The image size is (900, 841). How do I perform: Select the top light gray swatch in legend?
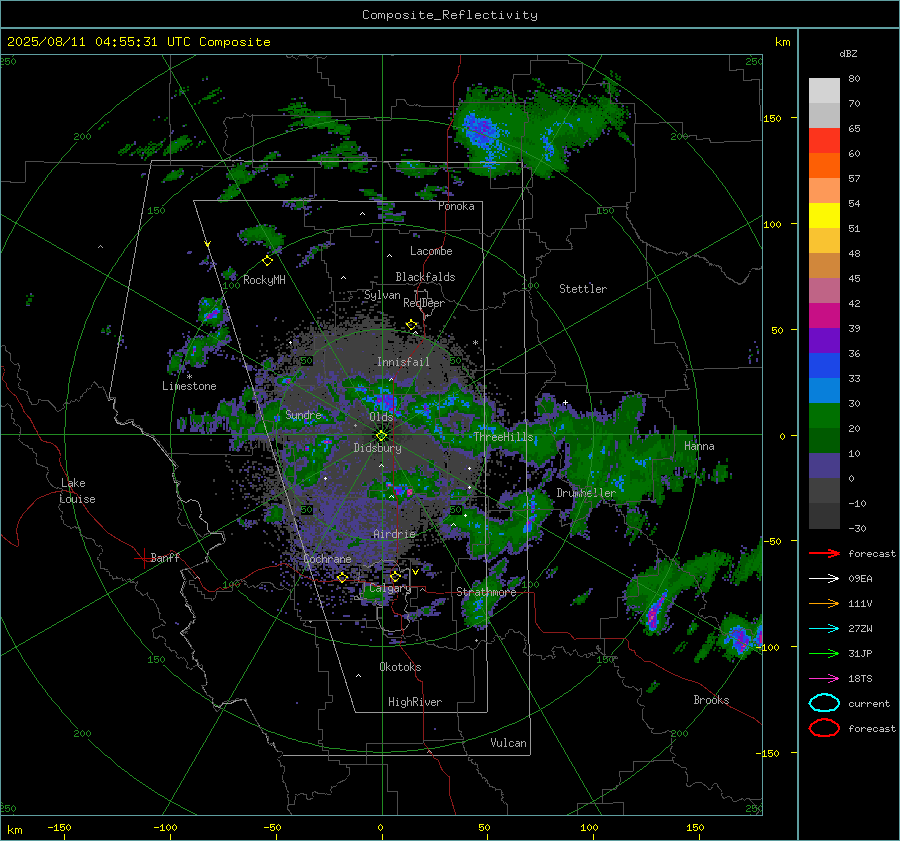[824, 91]
